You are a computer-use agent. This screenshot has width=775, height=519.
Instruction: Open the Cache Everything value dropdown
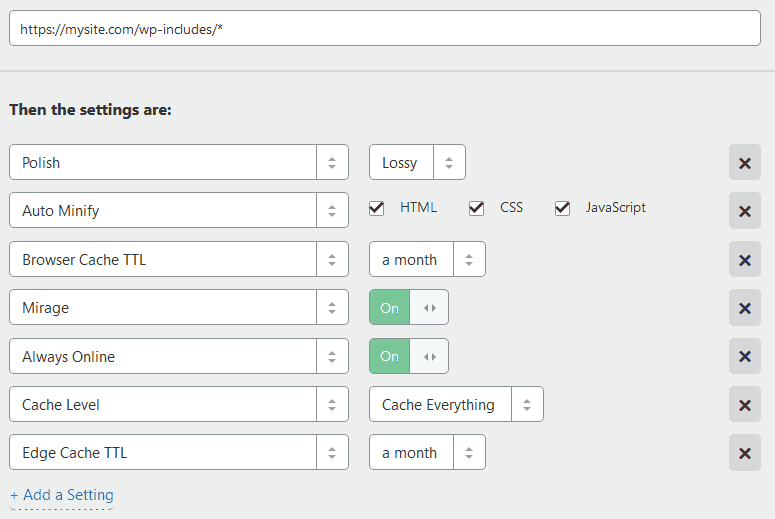pos(456,404)
